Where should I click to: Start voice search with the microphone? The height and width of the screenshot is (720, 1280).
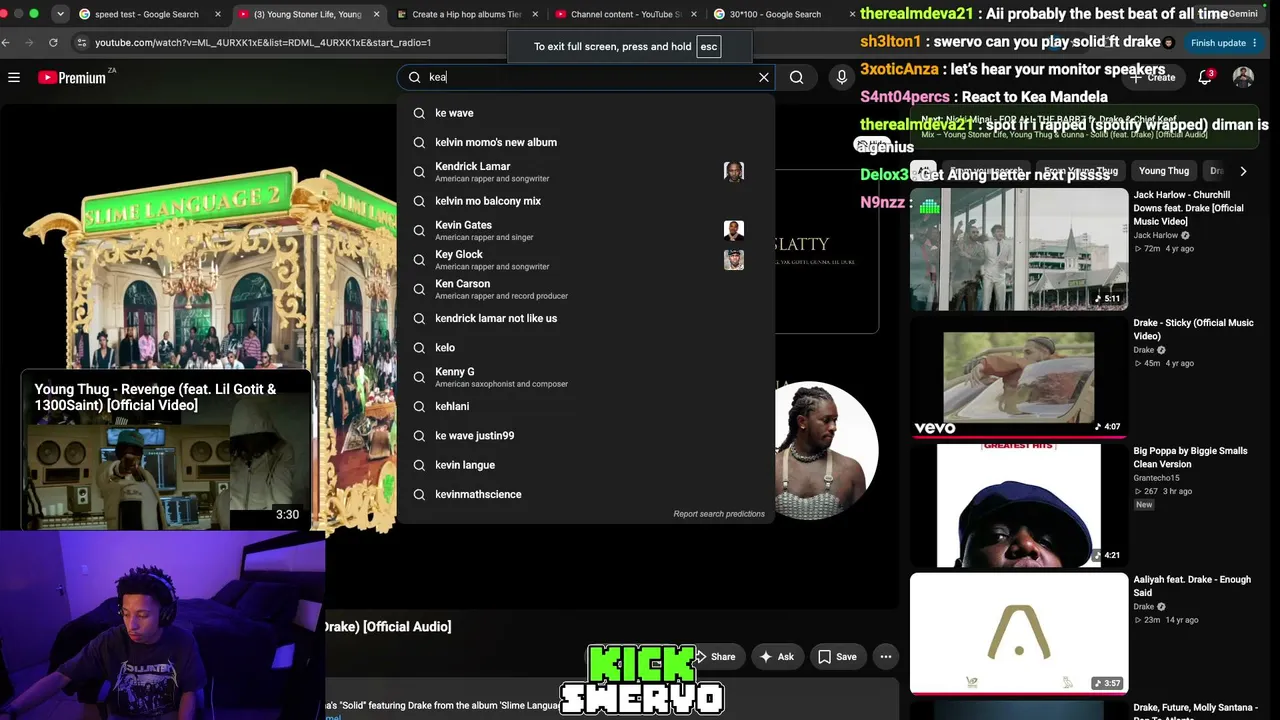click(x=842, y=77)
